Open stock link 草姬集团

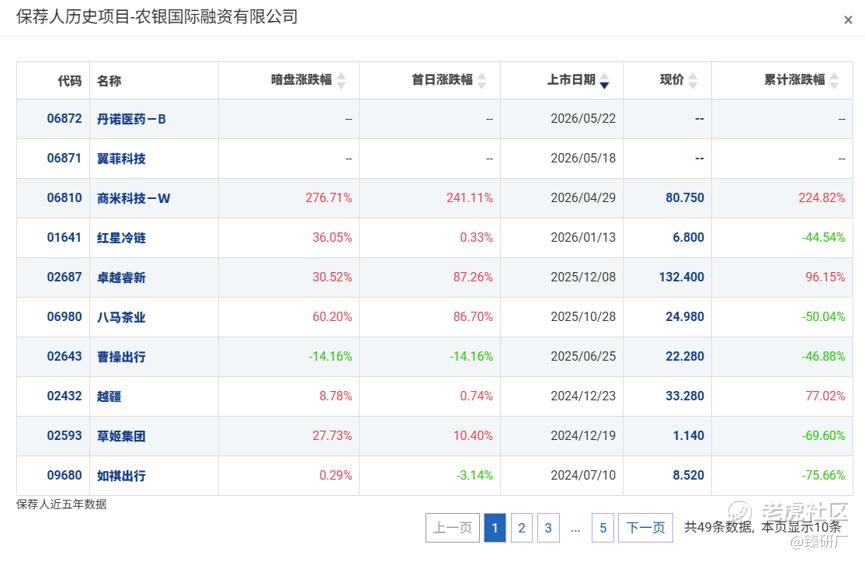121,436
